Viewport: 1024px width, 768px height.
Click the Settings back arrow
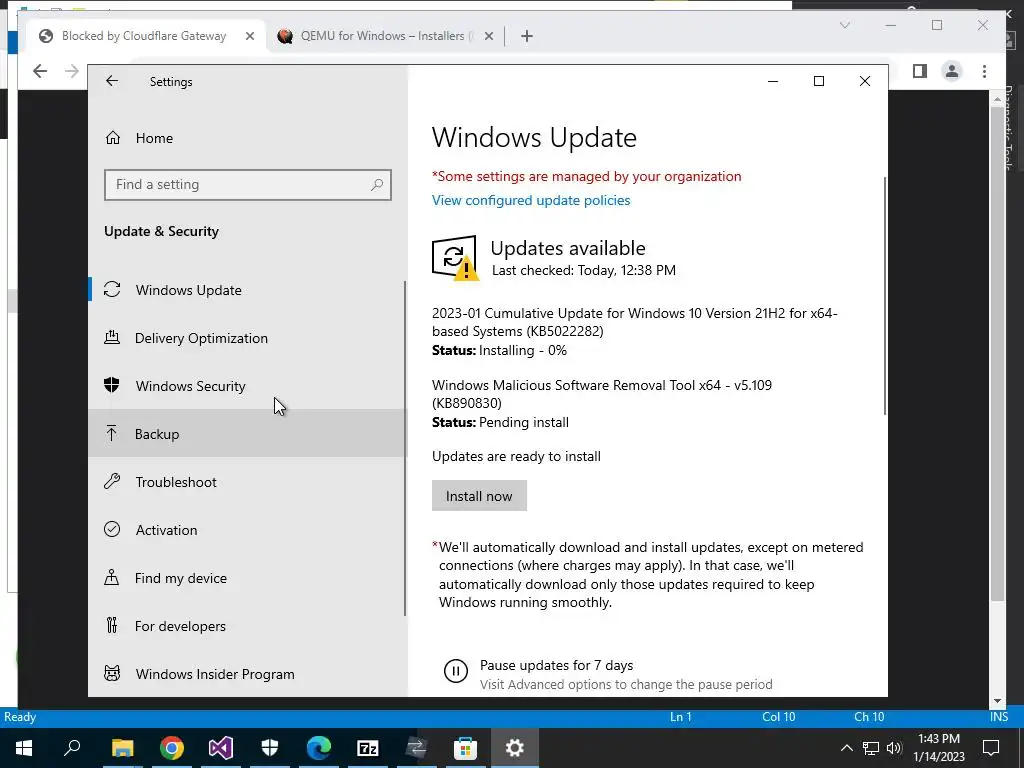[112, 81]
